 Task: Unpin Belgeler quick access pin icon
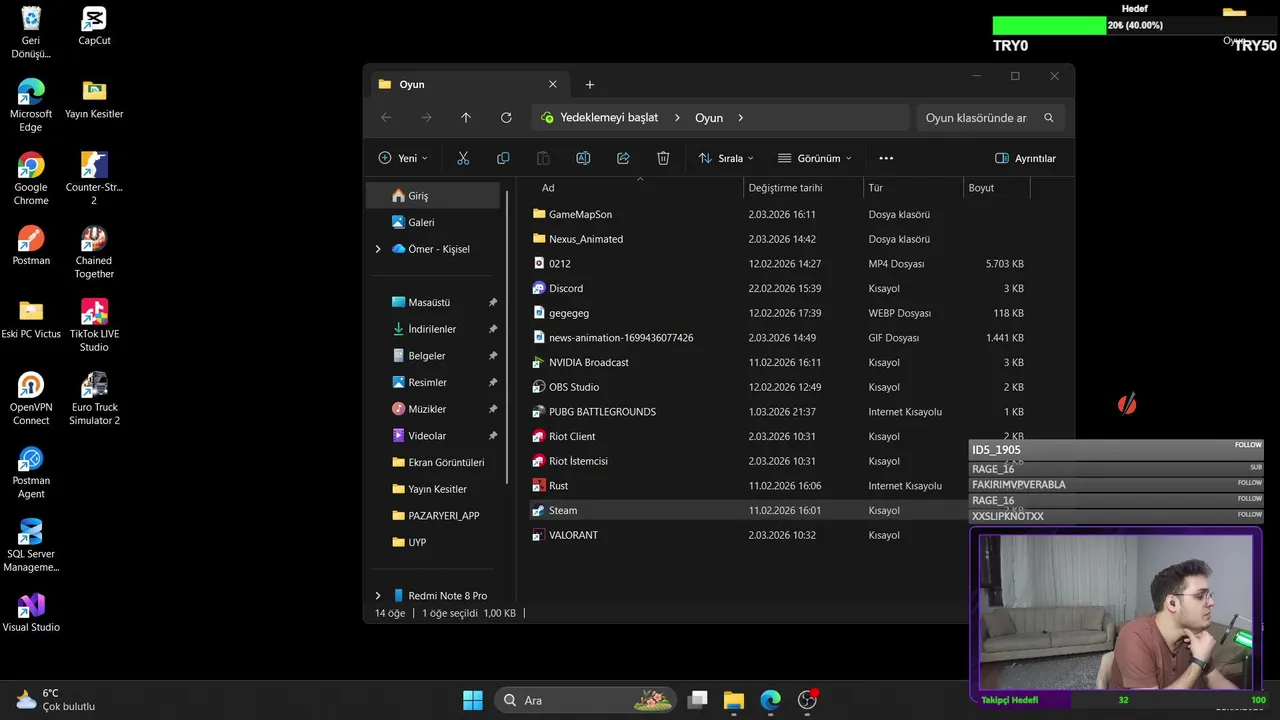click(x=492, y=356)
